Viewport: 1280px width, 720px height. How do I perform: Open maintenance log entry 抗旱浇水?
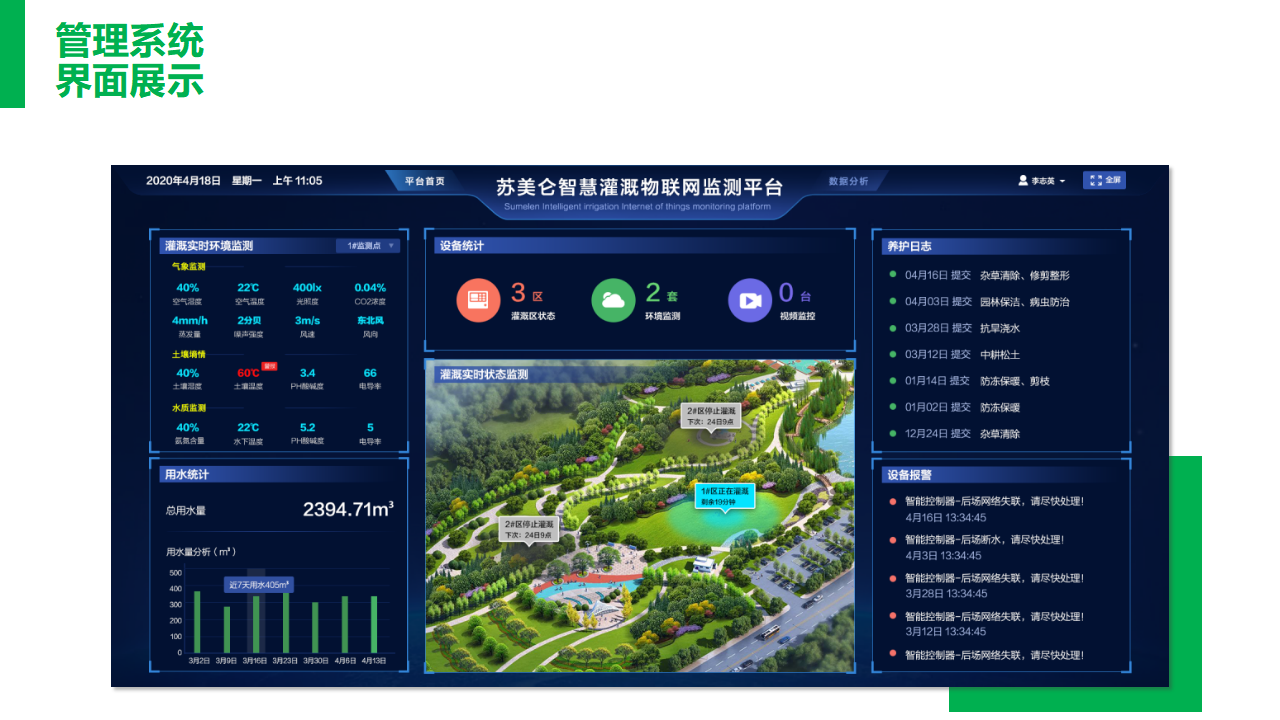coord(1000,328)
